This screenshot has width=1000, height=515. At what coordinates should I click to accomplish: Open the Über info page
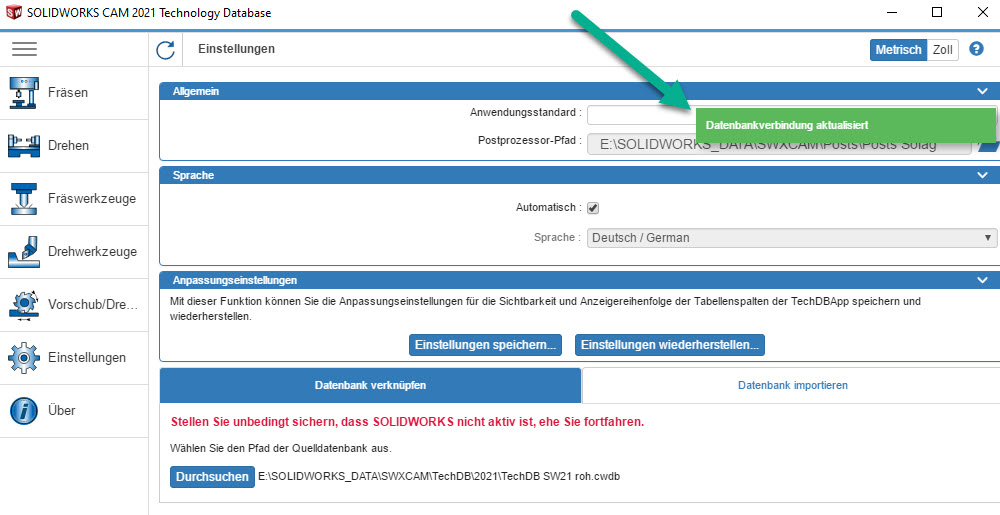tap(61, 411)
